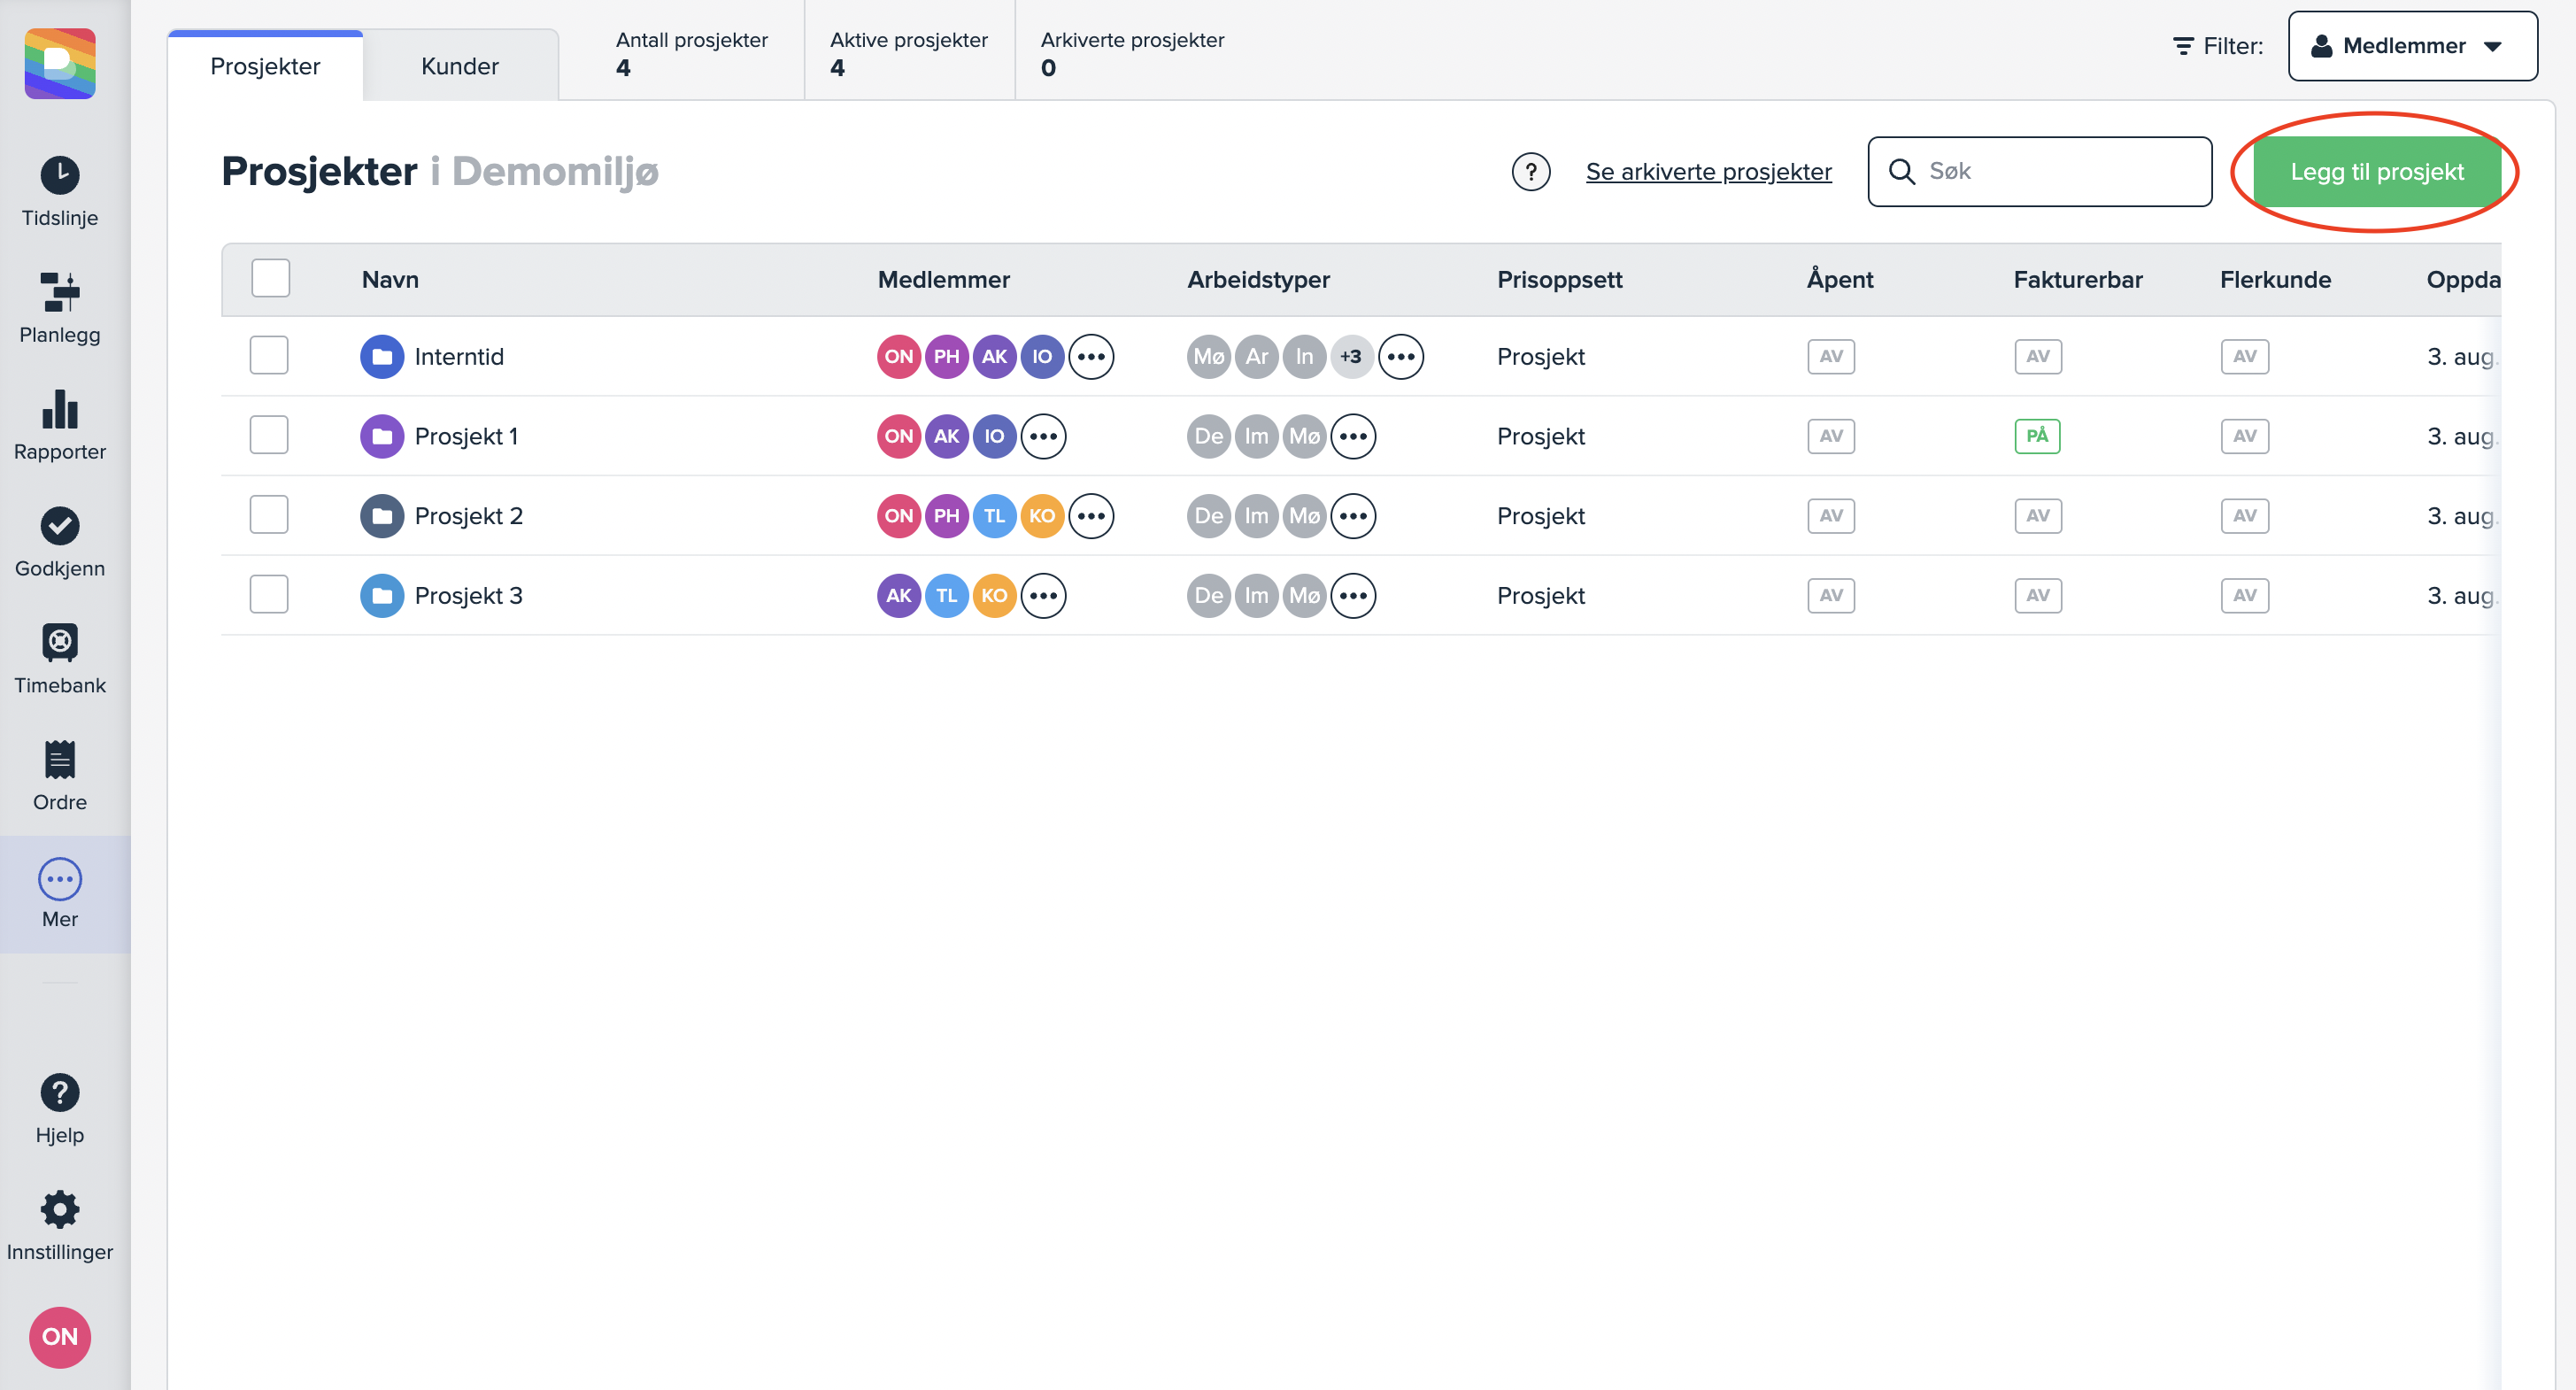Click Legg til prosjekt button
The width and height of the screenshot is (2576, 1390).
[x=2376, y=172]
